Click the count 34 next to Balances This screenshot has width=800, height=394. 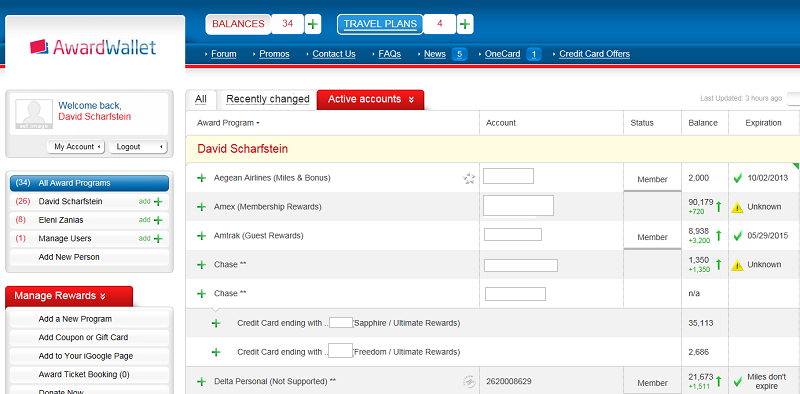(287, 24)
